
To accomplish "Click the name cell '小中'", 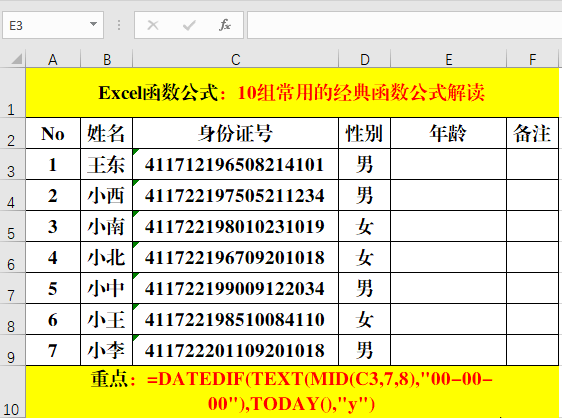I will tap(106, 288).
